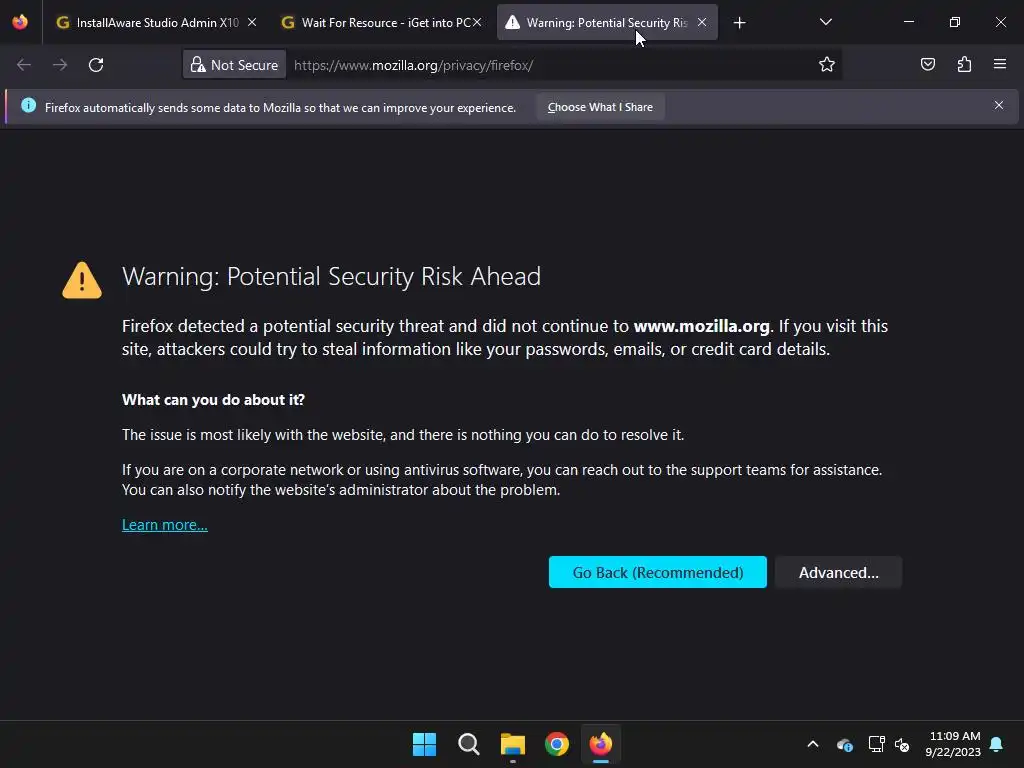Click the info icon in notification bar
This screenshot has width=1024, height=768.
28,105
